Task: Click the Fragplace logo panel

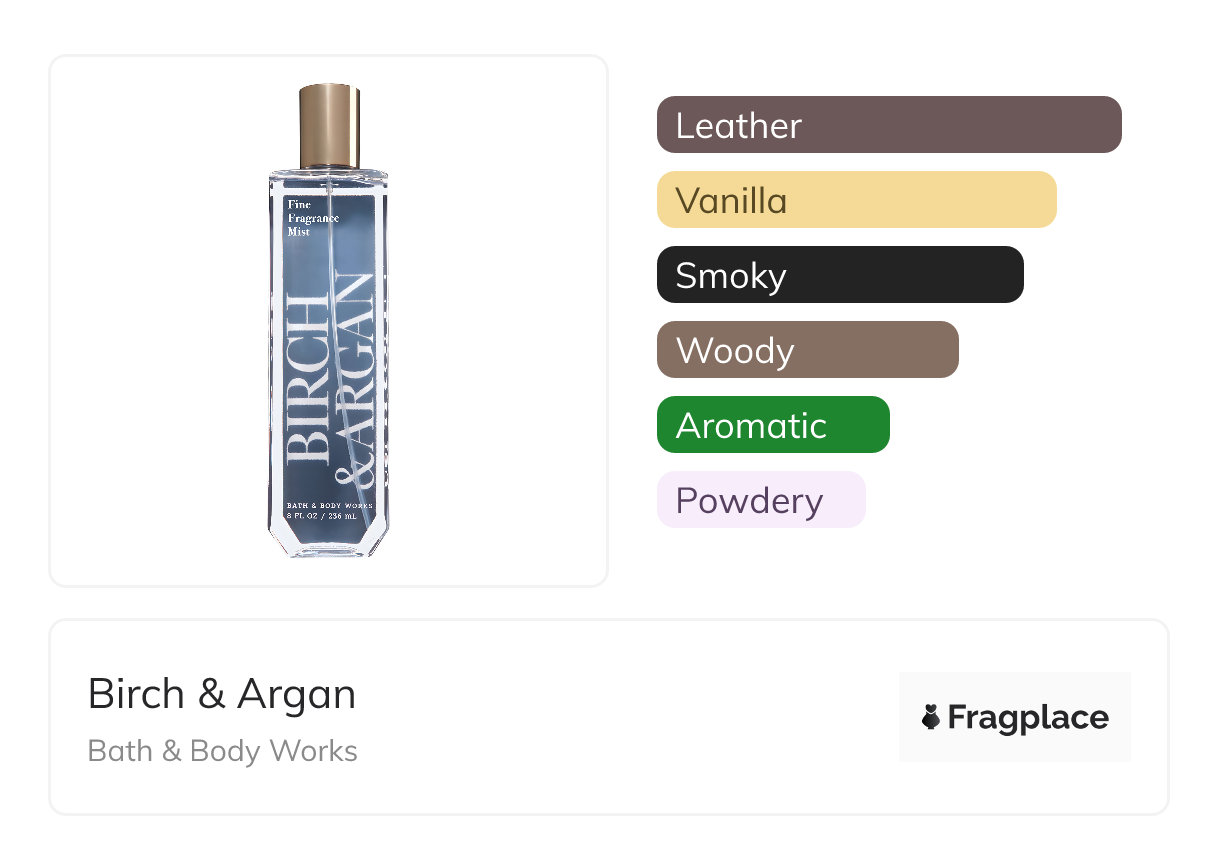Action: point(1015,717)
